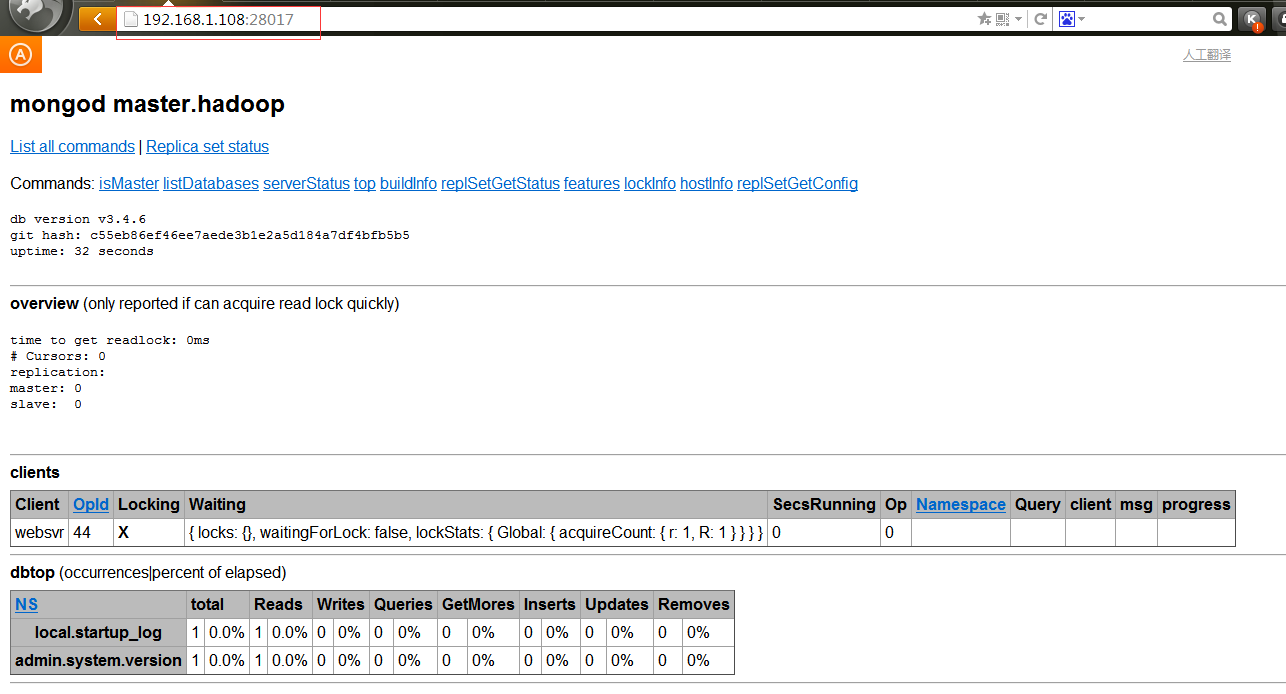Click the listDatabases command link
Viewport: 1286px width, 694px height.
click(210, 183)
